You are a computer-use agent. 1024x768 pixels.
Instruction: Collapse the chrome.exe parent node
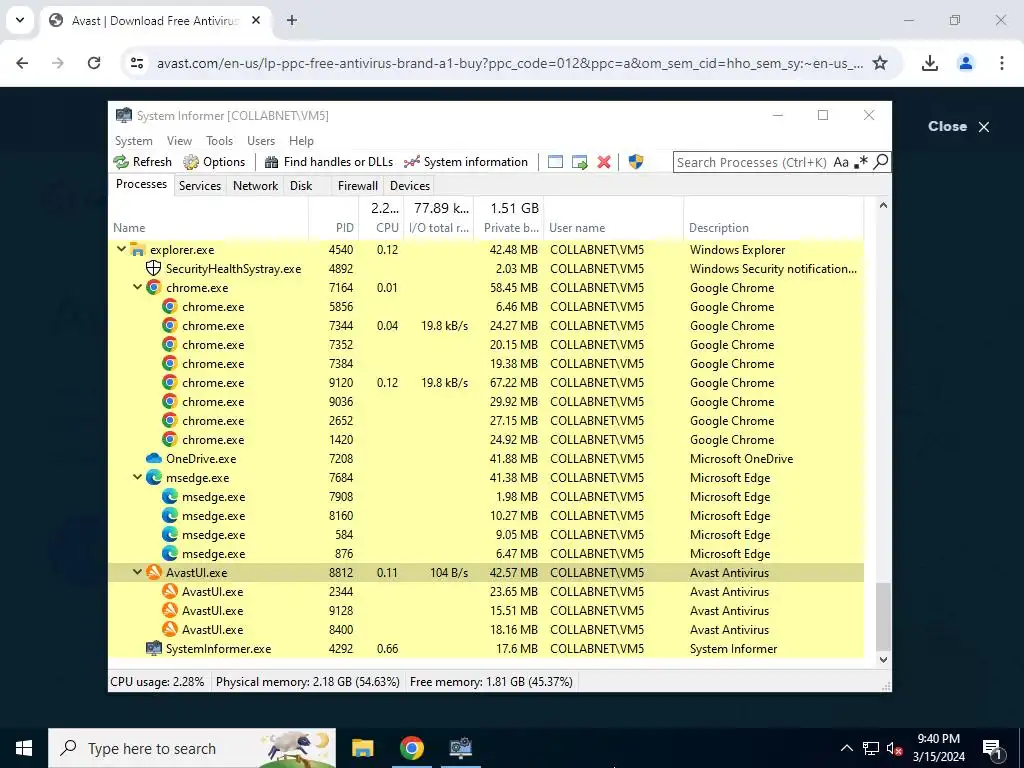coord(137,287)
